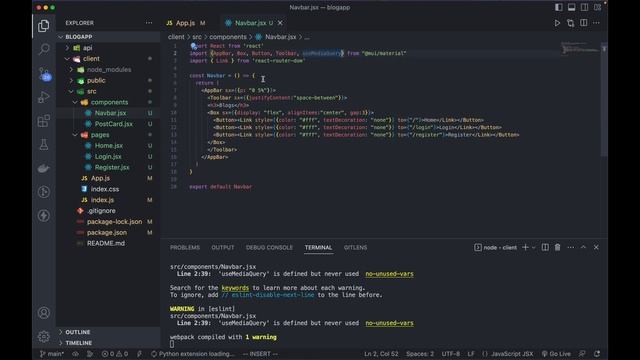Collapse the src folder
640x360 pixels.
[x=108, y=91]
